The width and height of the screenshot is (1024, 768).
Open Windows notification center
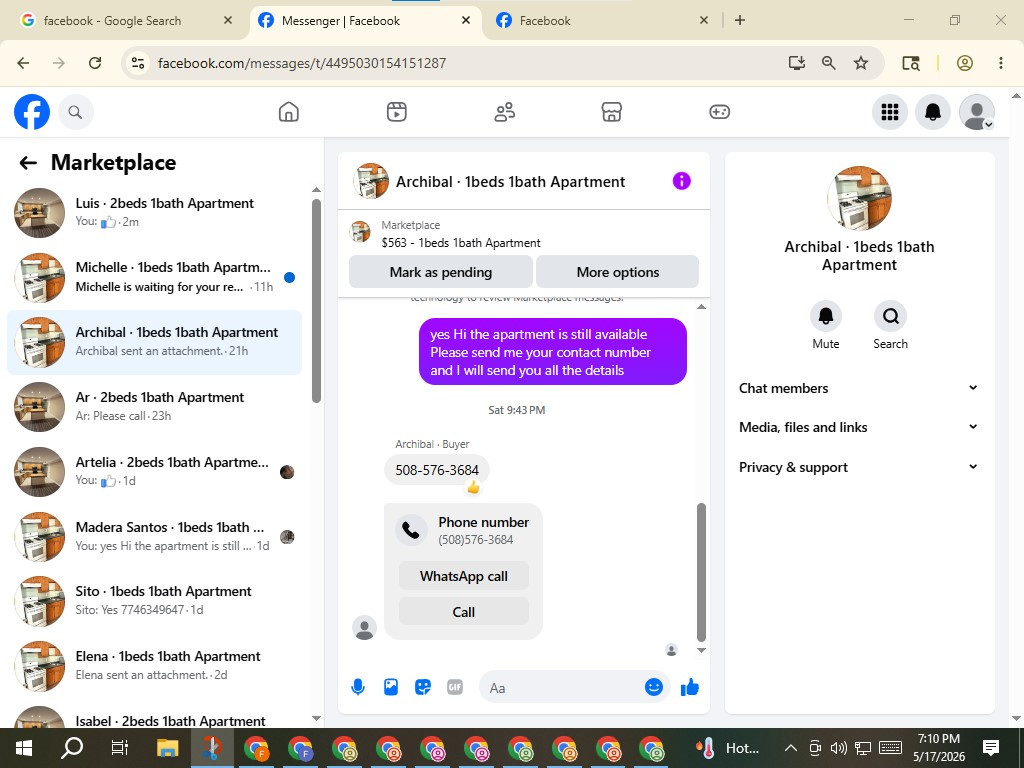(x=991, y=748)
